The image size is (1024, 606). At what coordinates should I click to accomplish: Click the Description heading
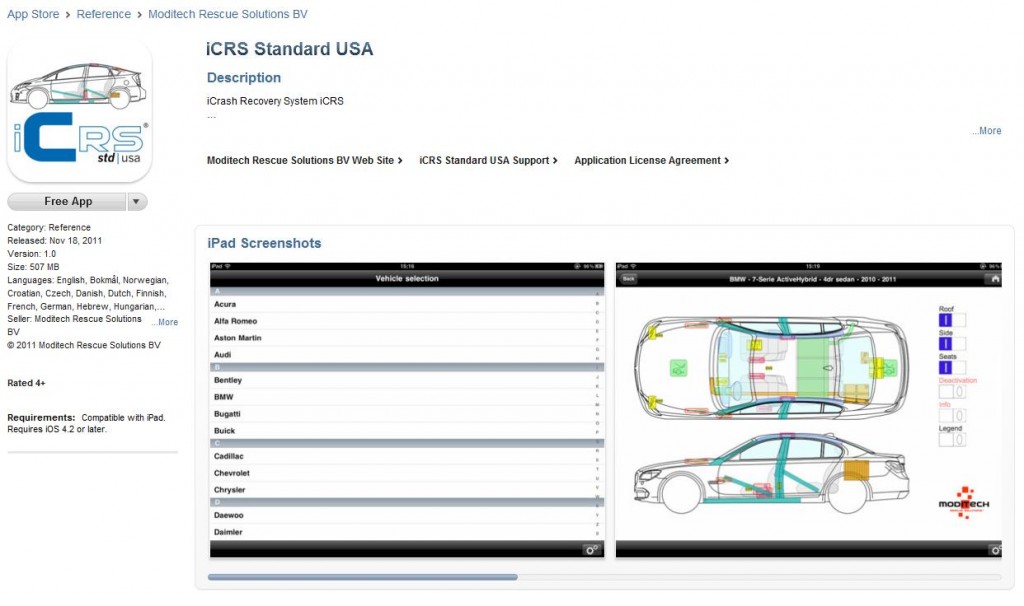[244, 78]
